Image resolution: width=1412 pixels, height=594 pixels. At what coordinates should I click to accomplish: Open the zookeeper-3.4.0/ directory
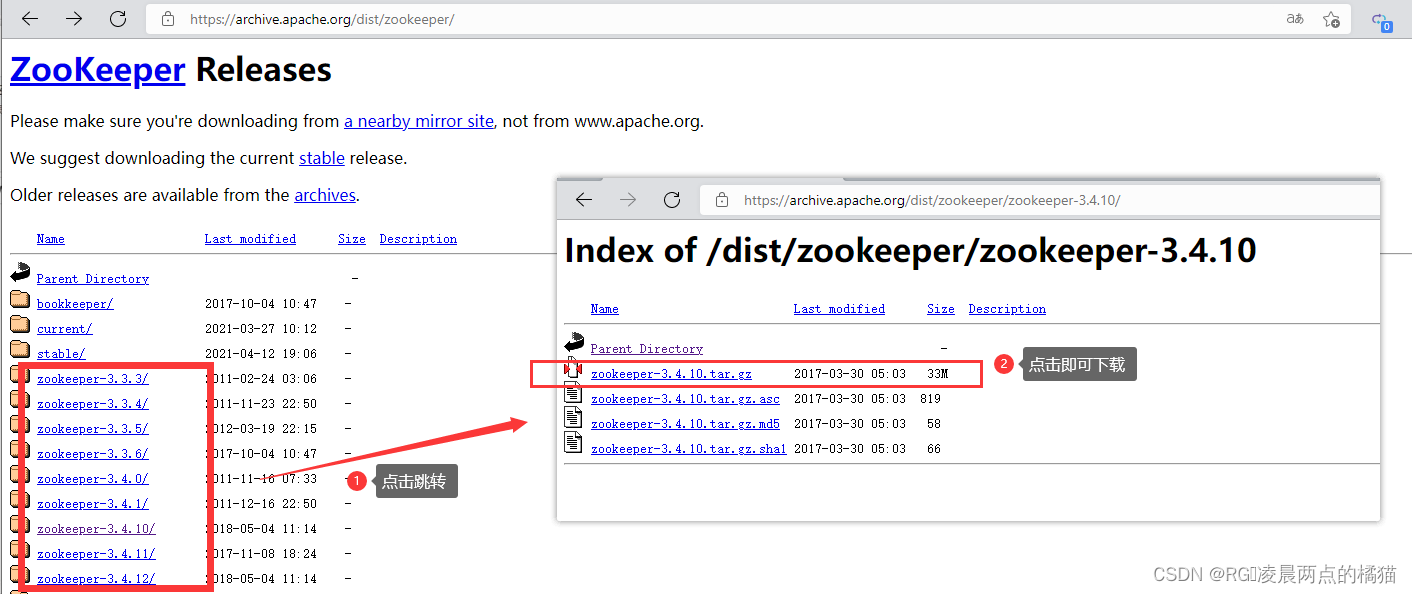[x=93, y=479]
